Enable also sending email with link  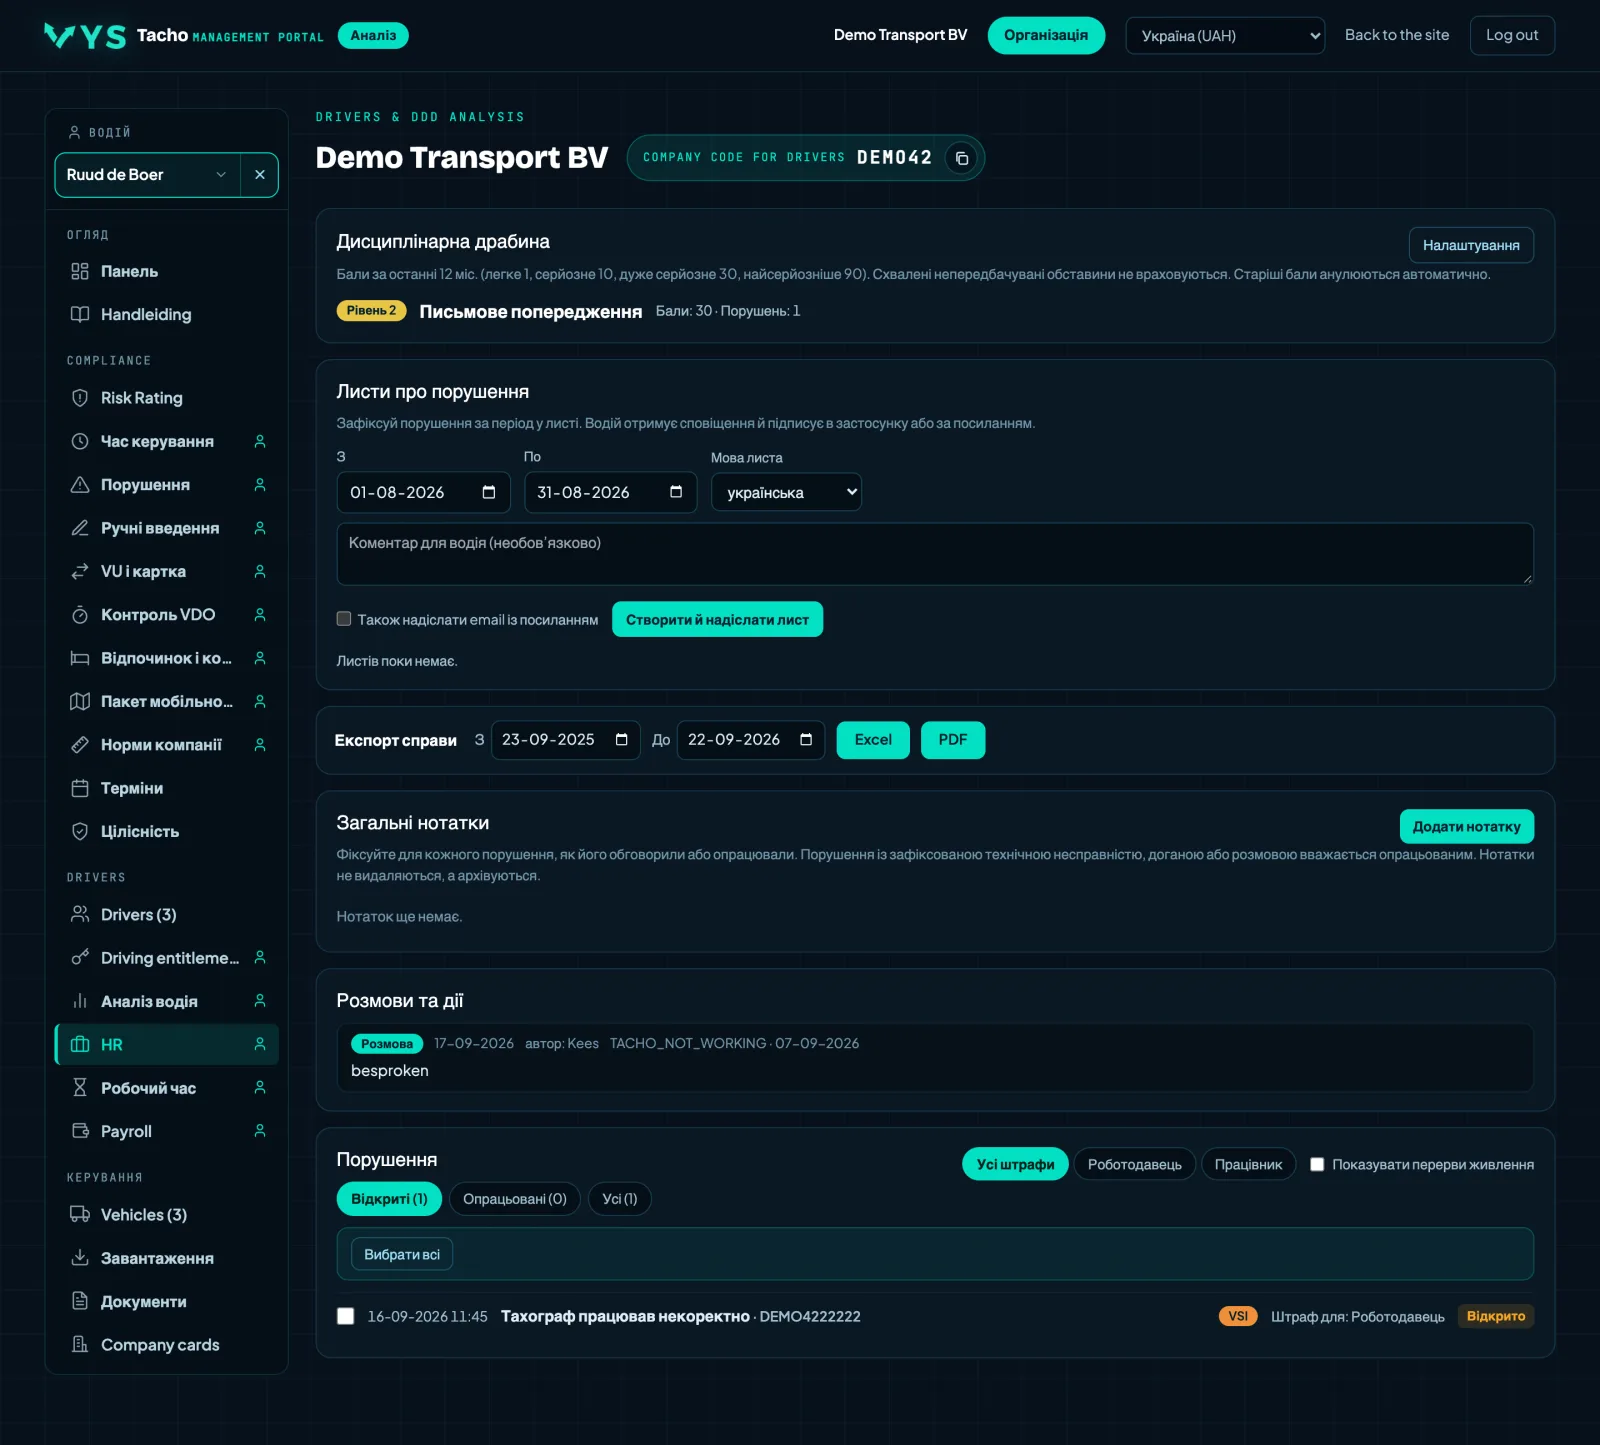[344, 619]
